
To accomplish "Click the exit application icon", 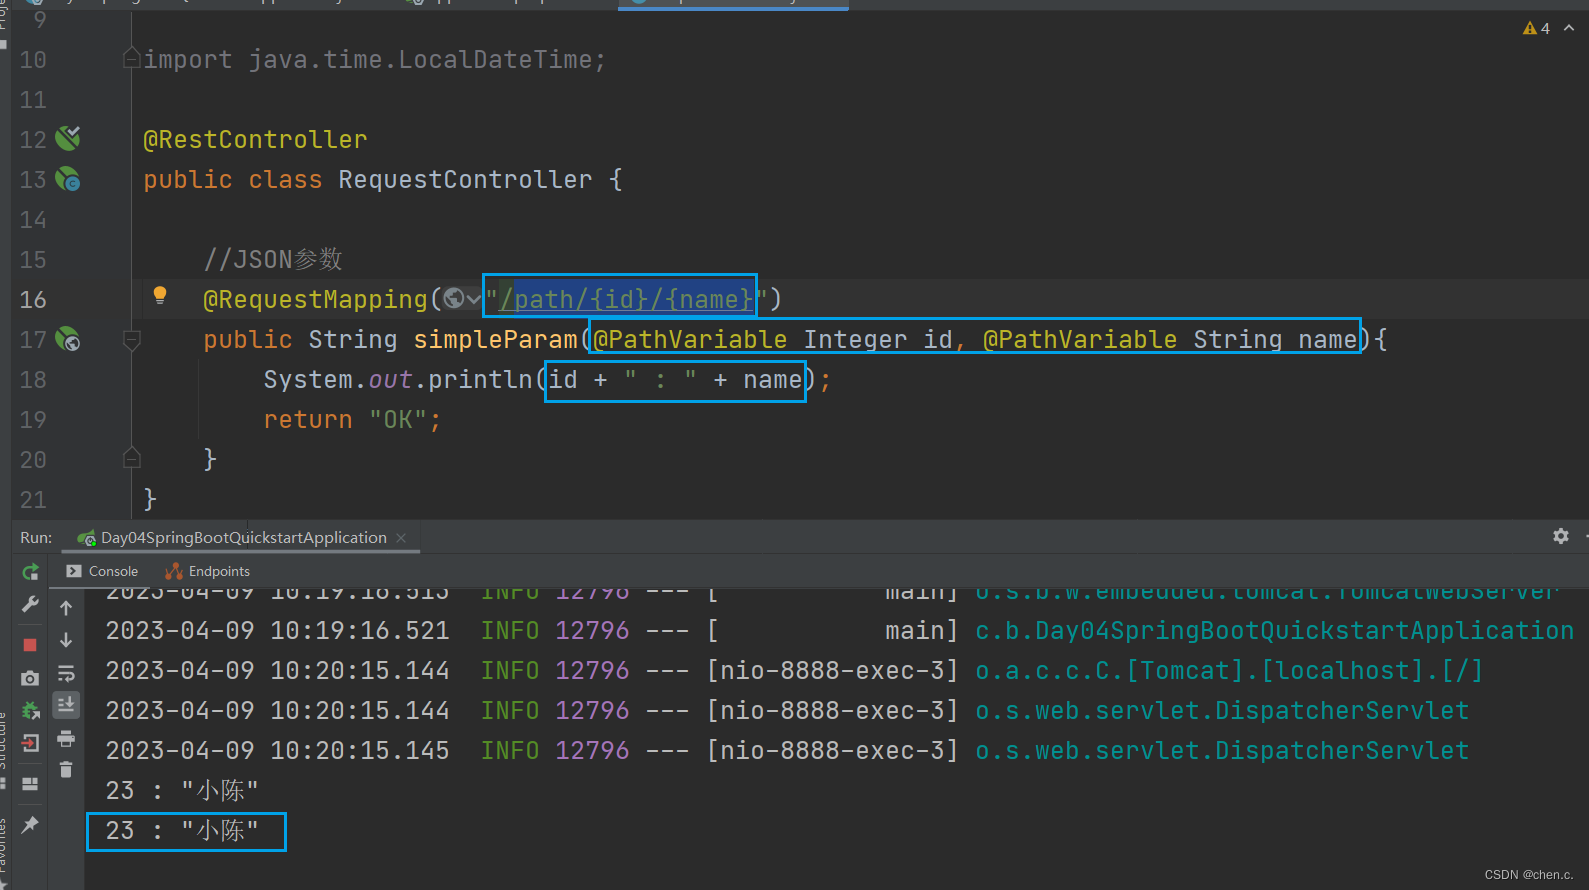I will 30,742.
